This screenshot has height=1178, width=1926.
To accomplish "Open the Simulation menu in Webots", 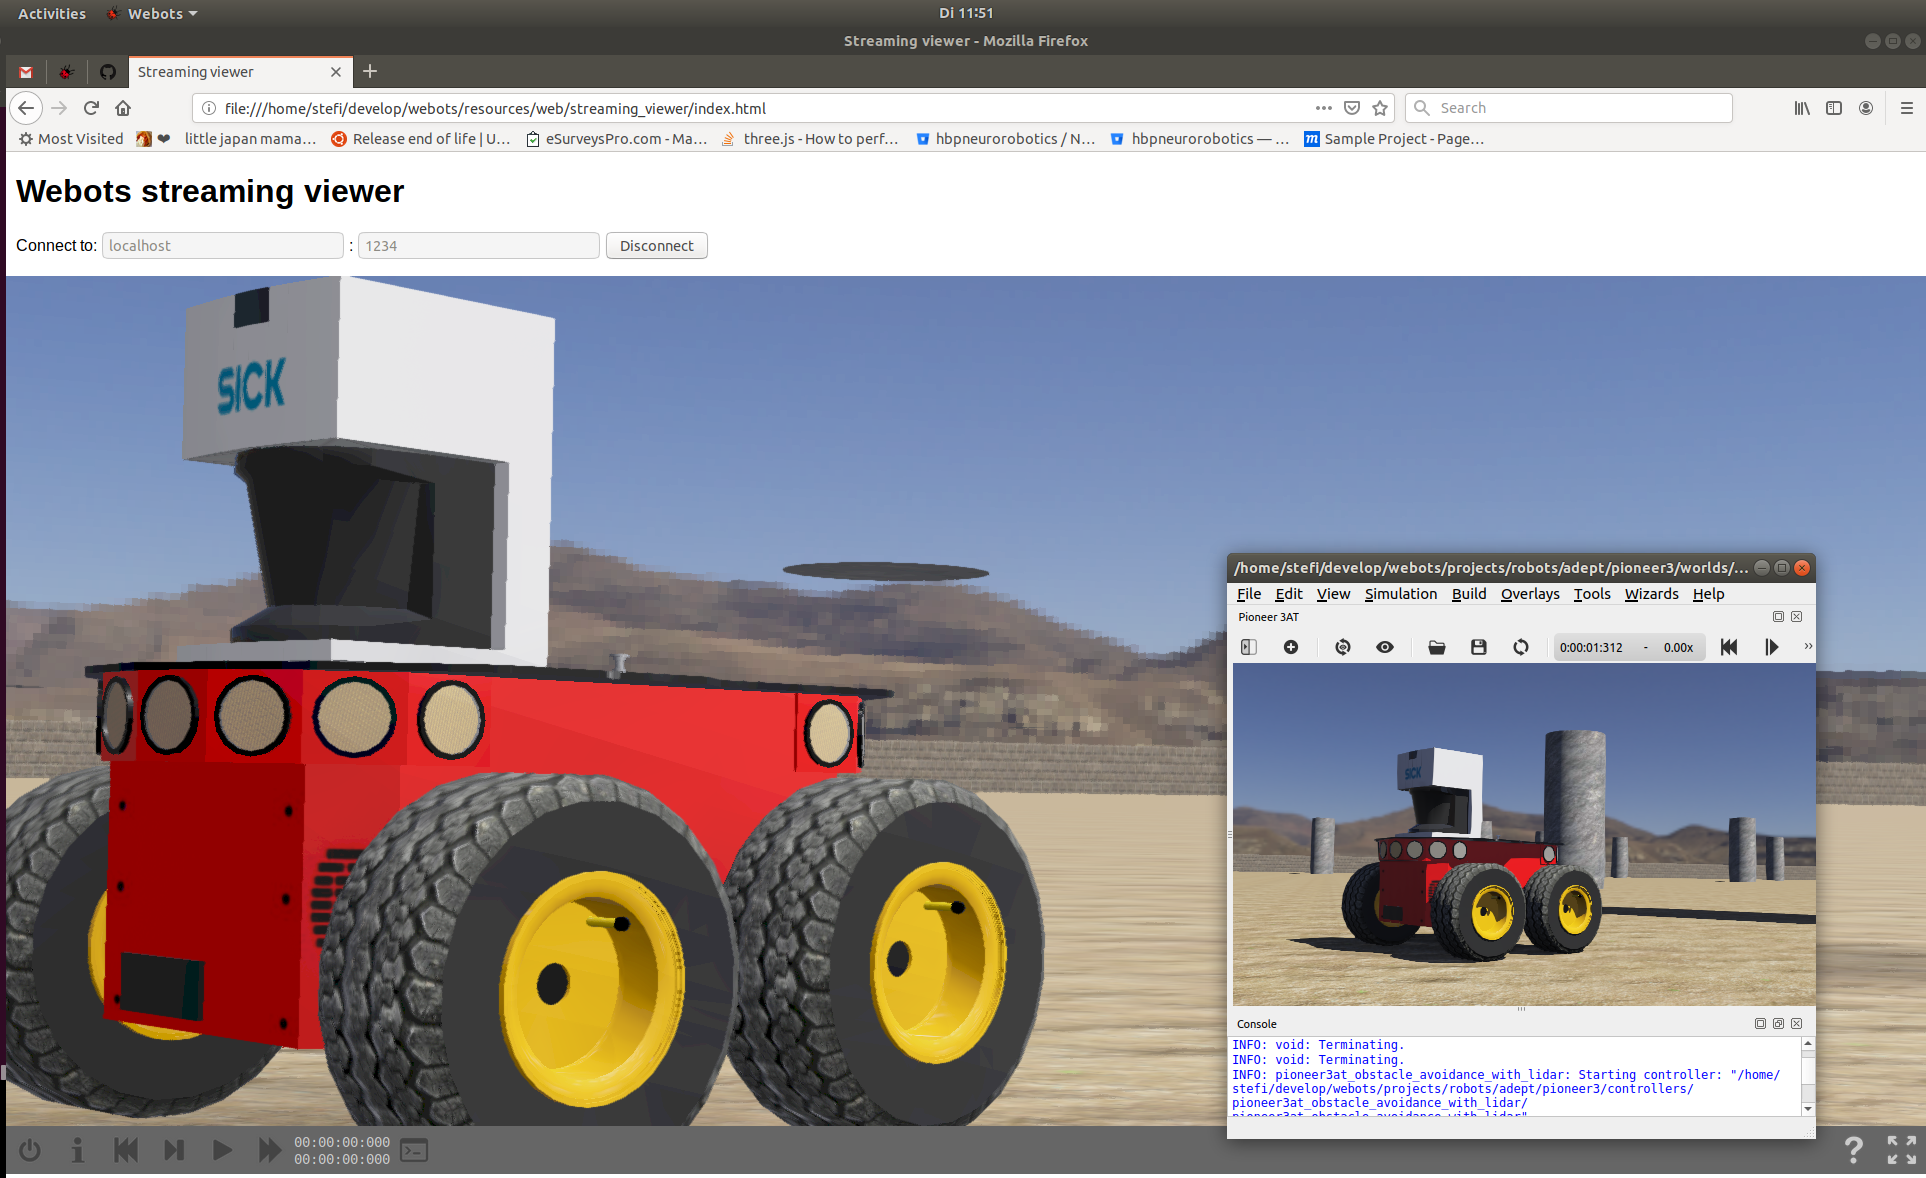I will (x=1400, y=594).
